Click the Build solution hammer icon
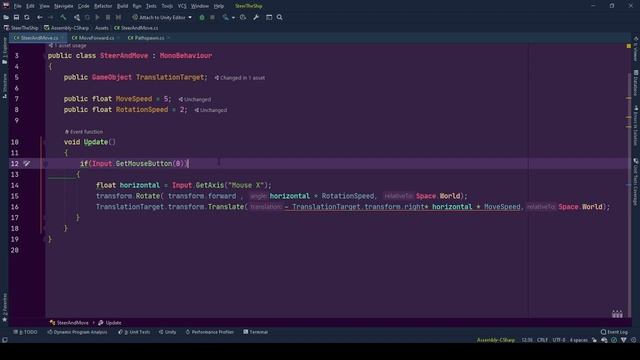The image size is (640, 360). click(x=63, y=18)
